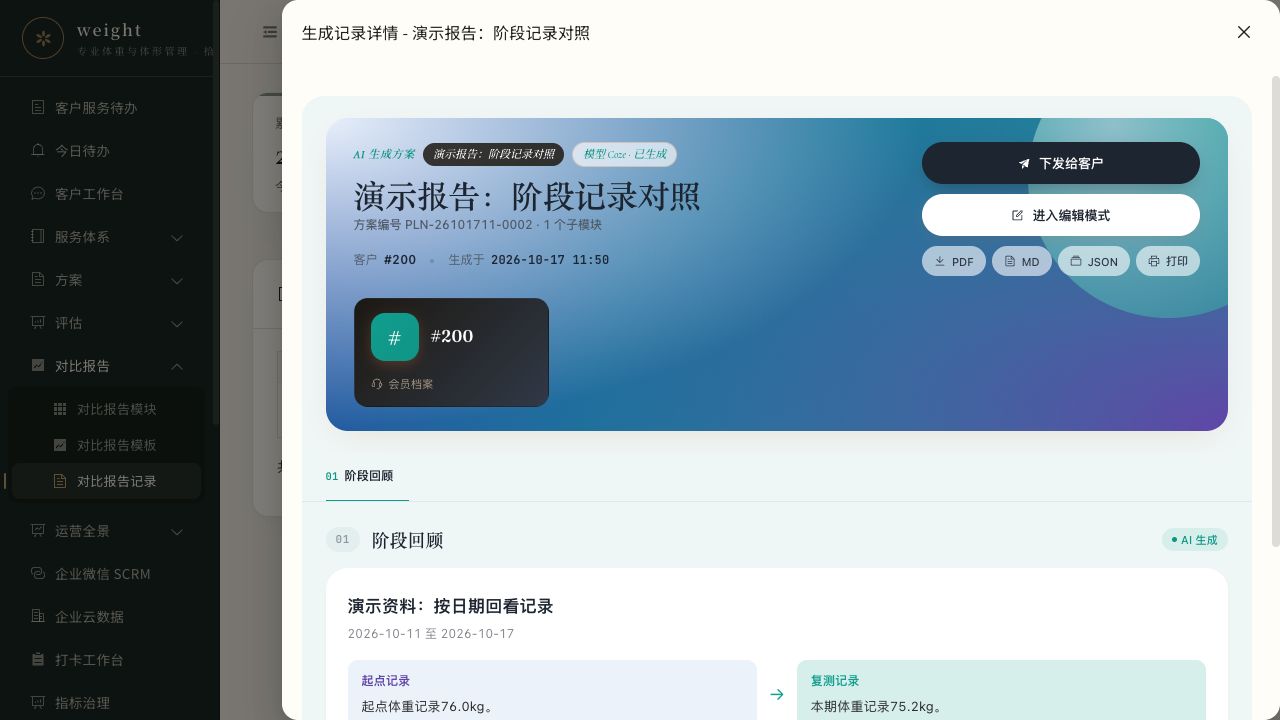Download the report as PDF
This screenshot has height=720, width=1280.
tap(954, 261)
